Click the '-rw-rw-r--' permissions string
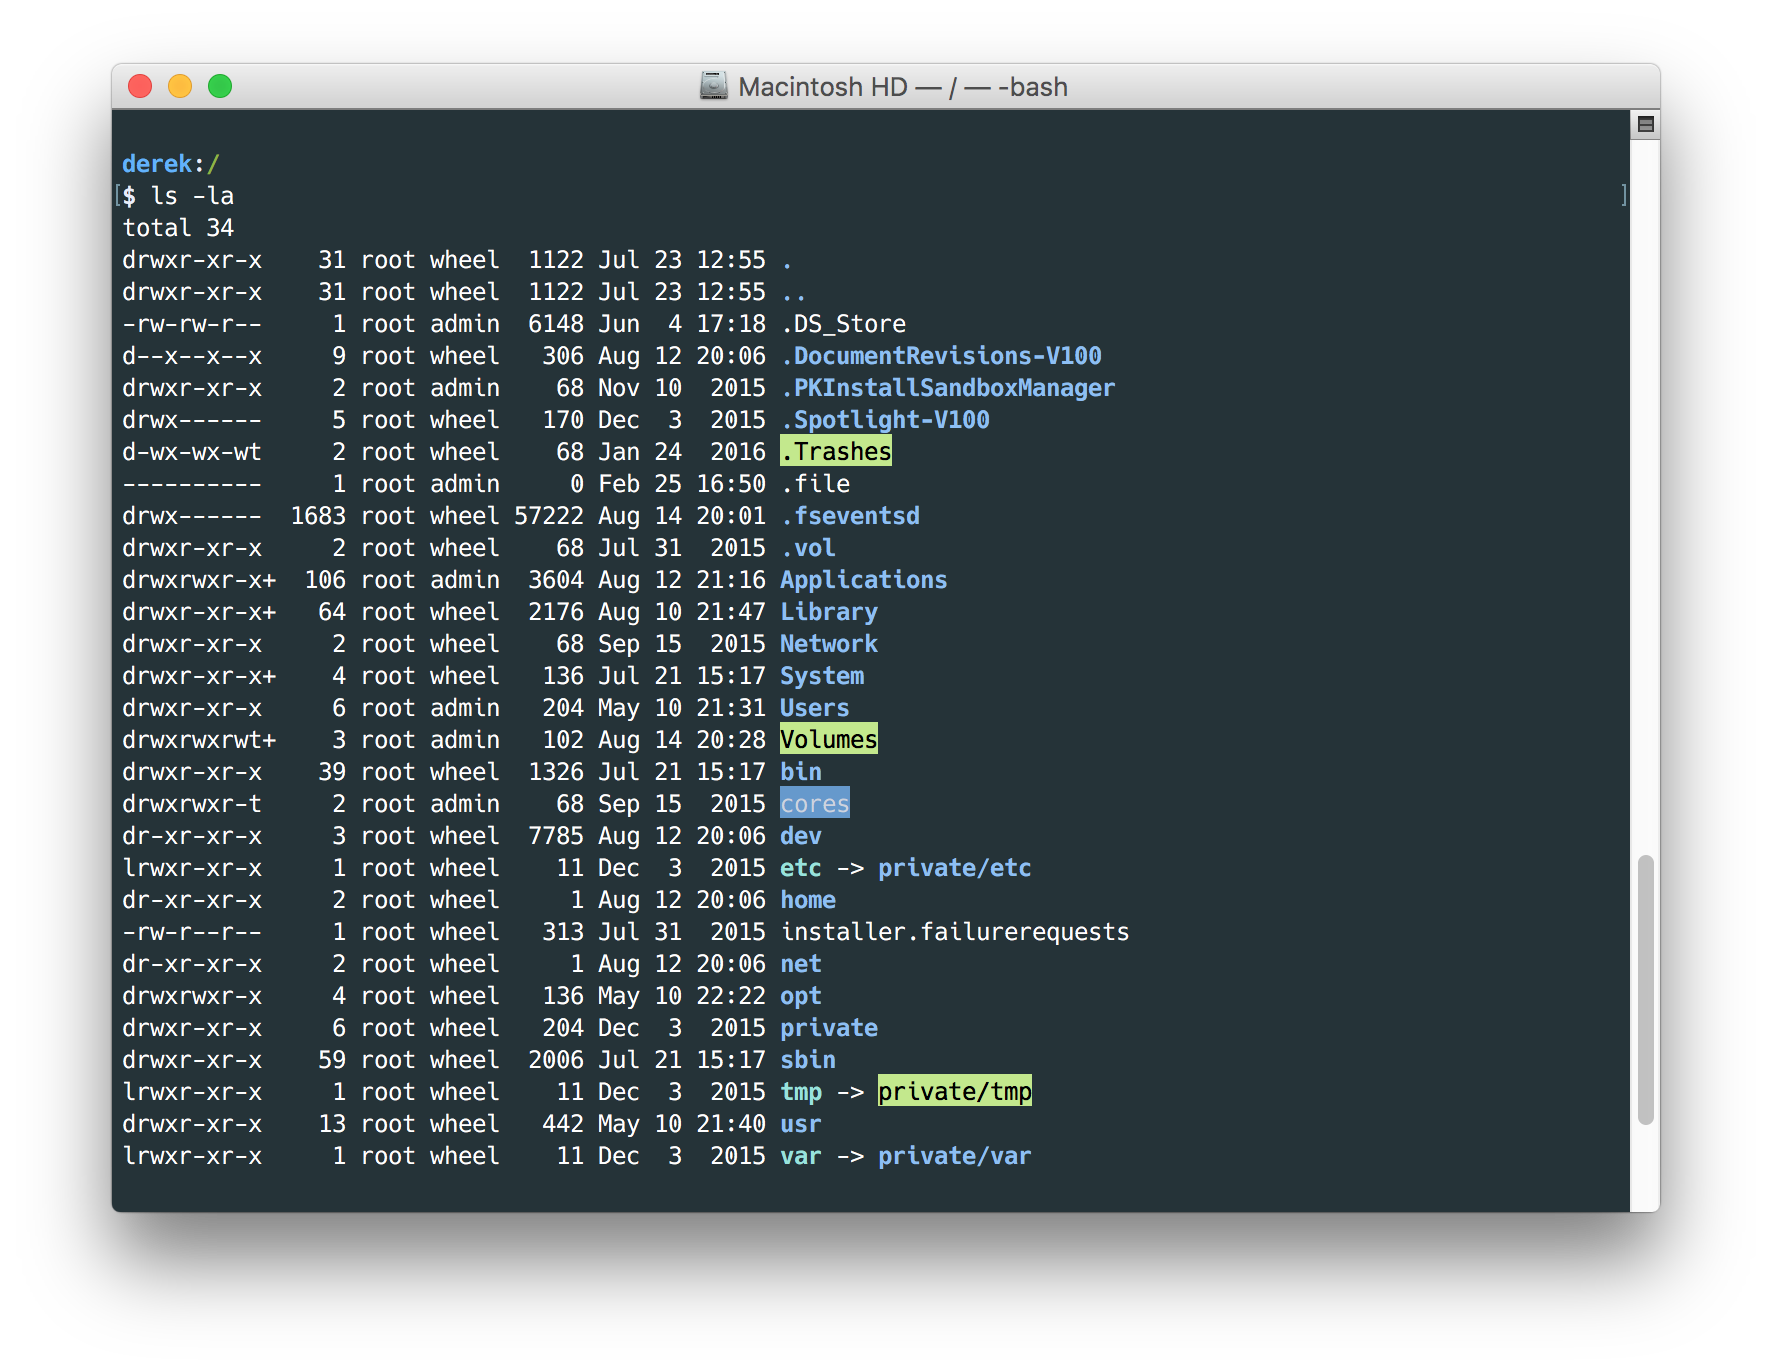Screen dimensions: 1772x1372 (192, 324)
